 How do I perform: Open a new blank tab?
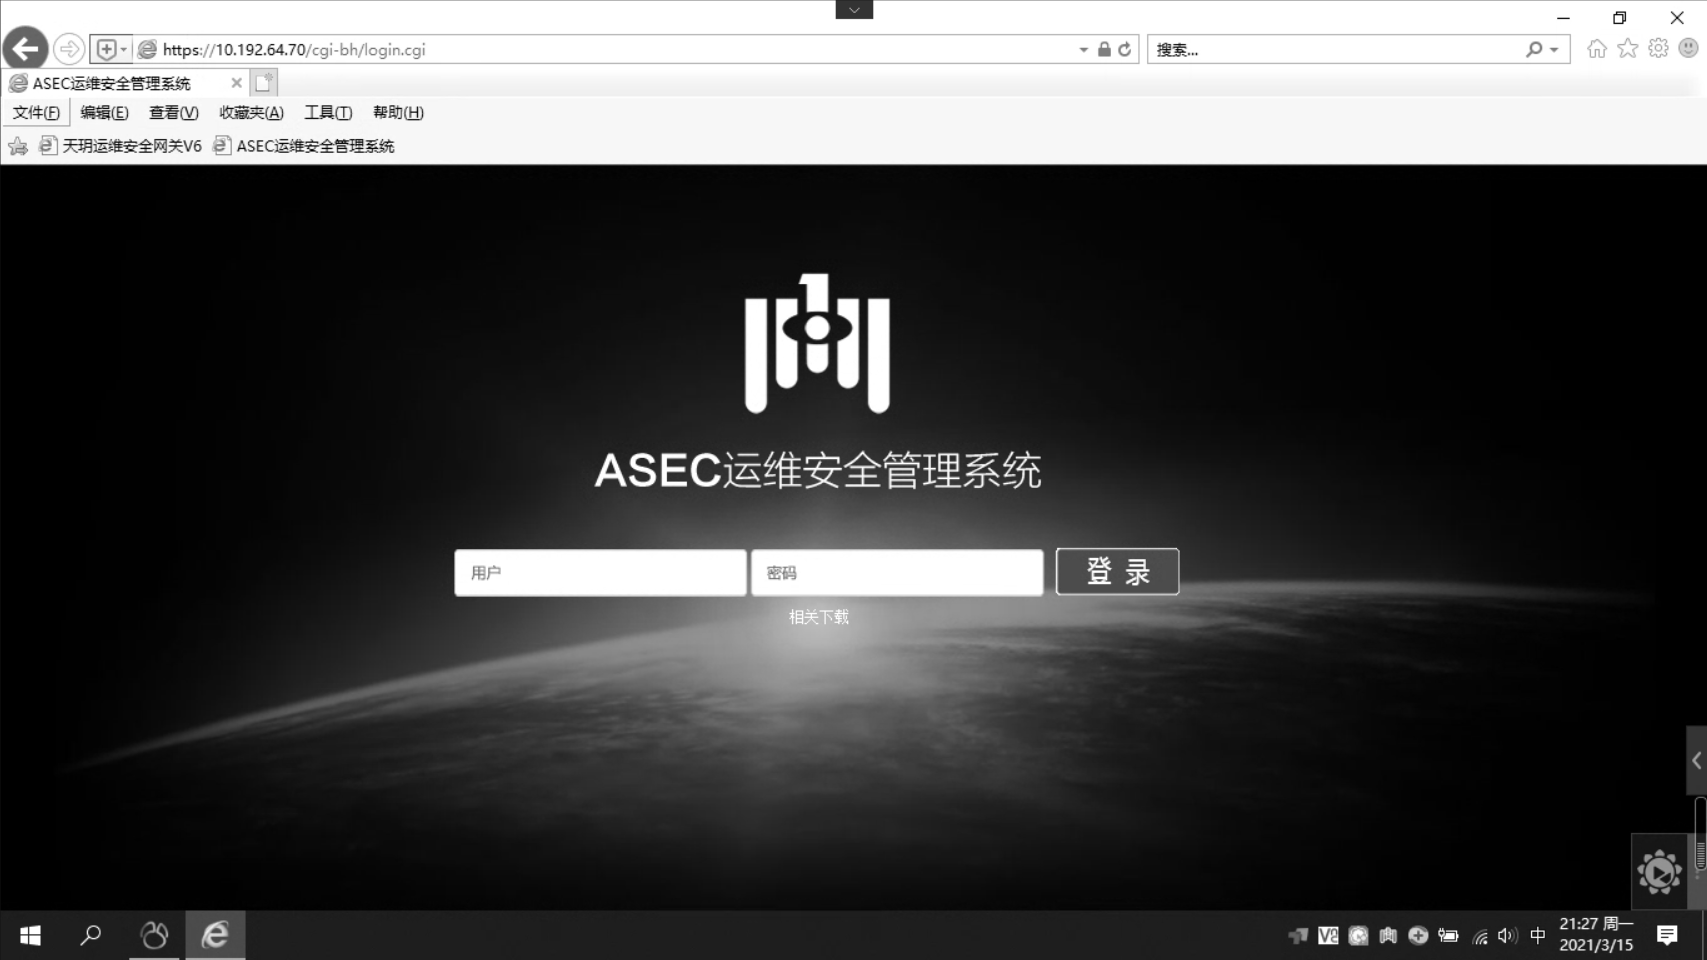tap(264, 83)
